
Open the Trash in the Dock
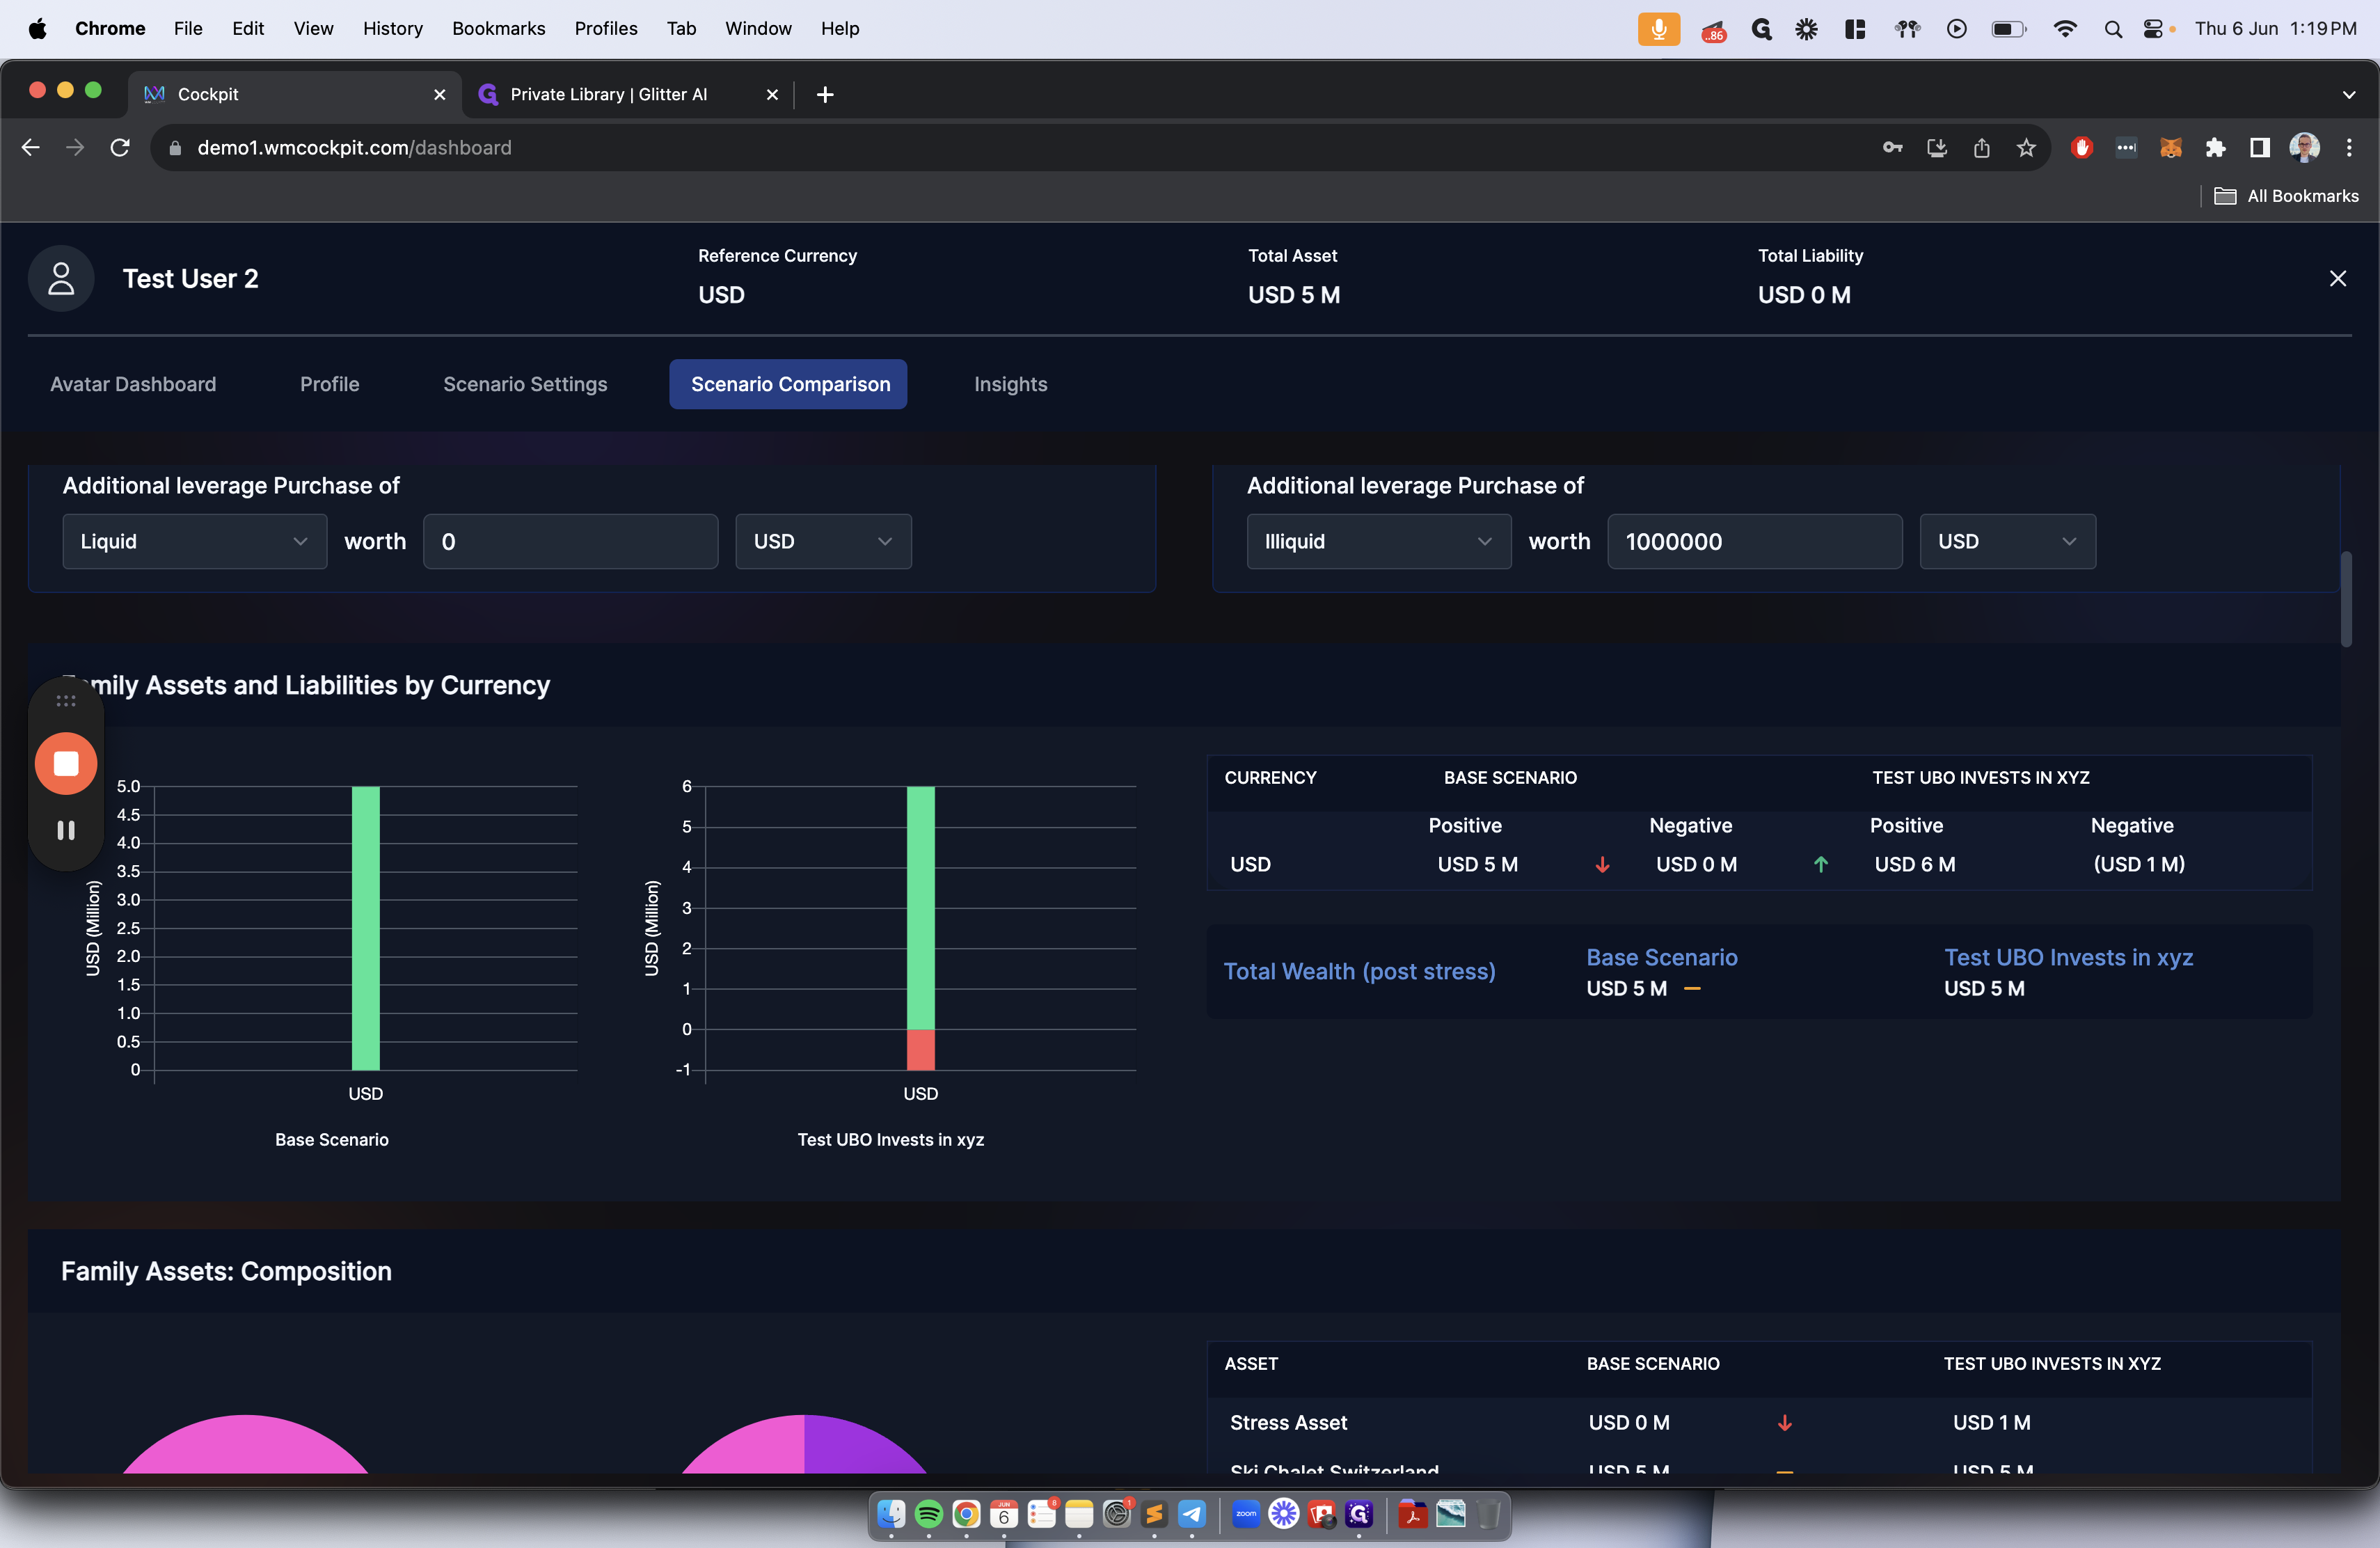(1488, 1514)
